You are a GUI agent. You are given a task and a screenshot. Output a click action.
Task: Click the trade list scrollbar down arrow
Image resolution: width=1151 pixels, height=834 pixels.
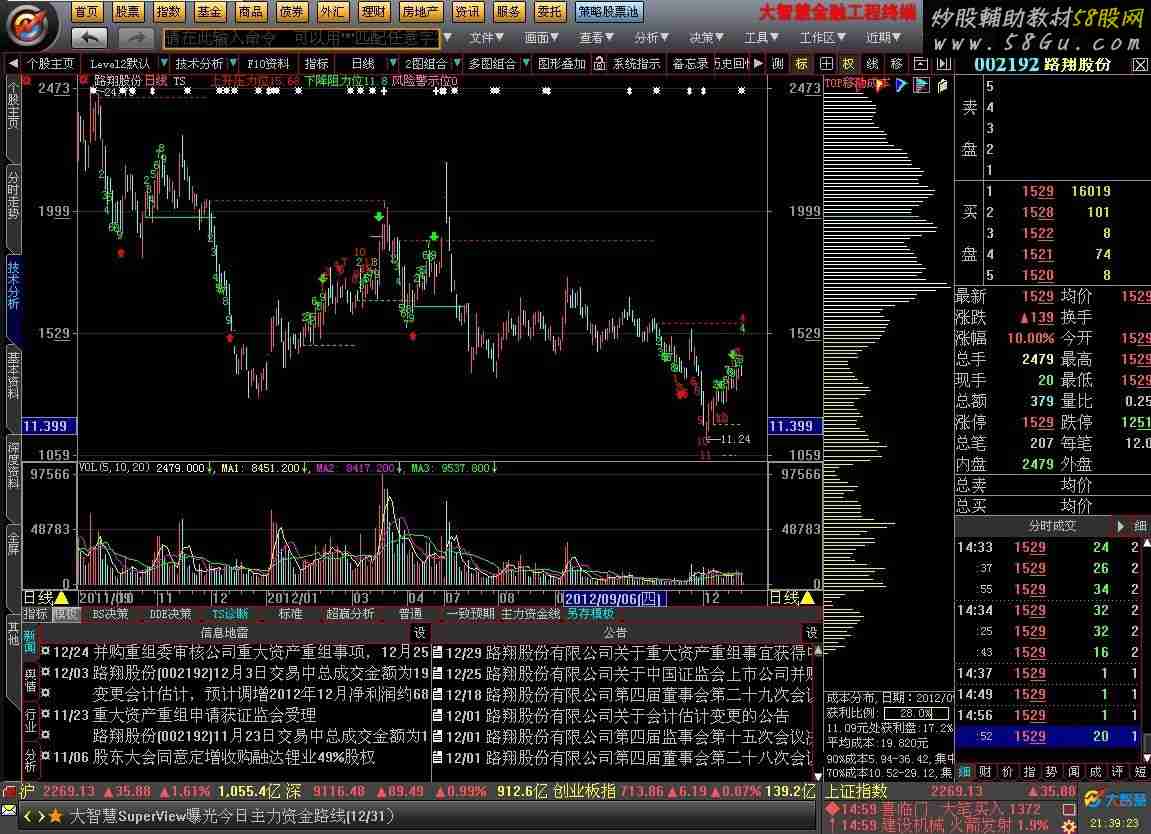pyautogui.click(x=1146, y=756)
